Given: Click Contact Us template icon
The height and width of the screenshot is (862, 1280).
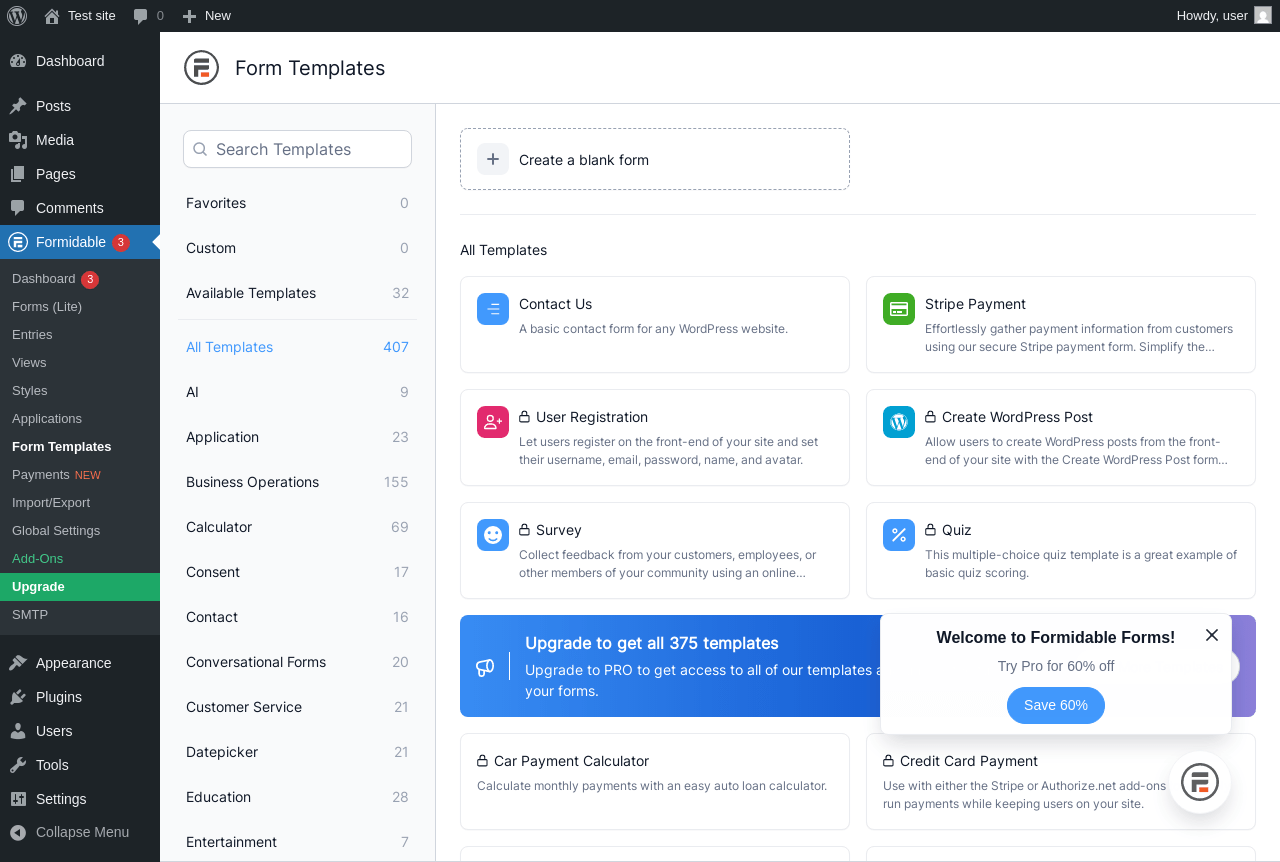Looking at the screenshot, I should (x=493, y=309).
